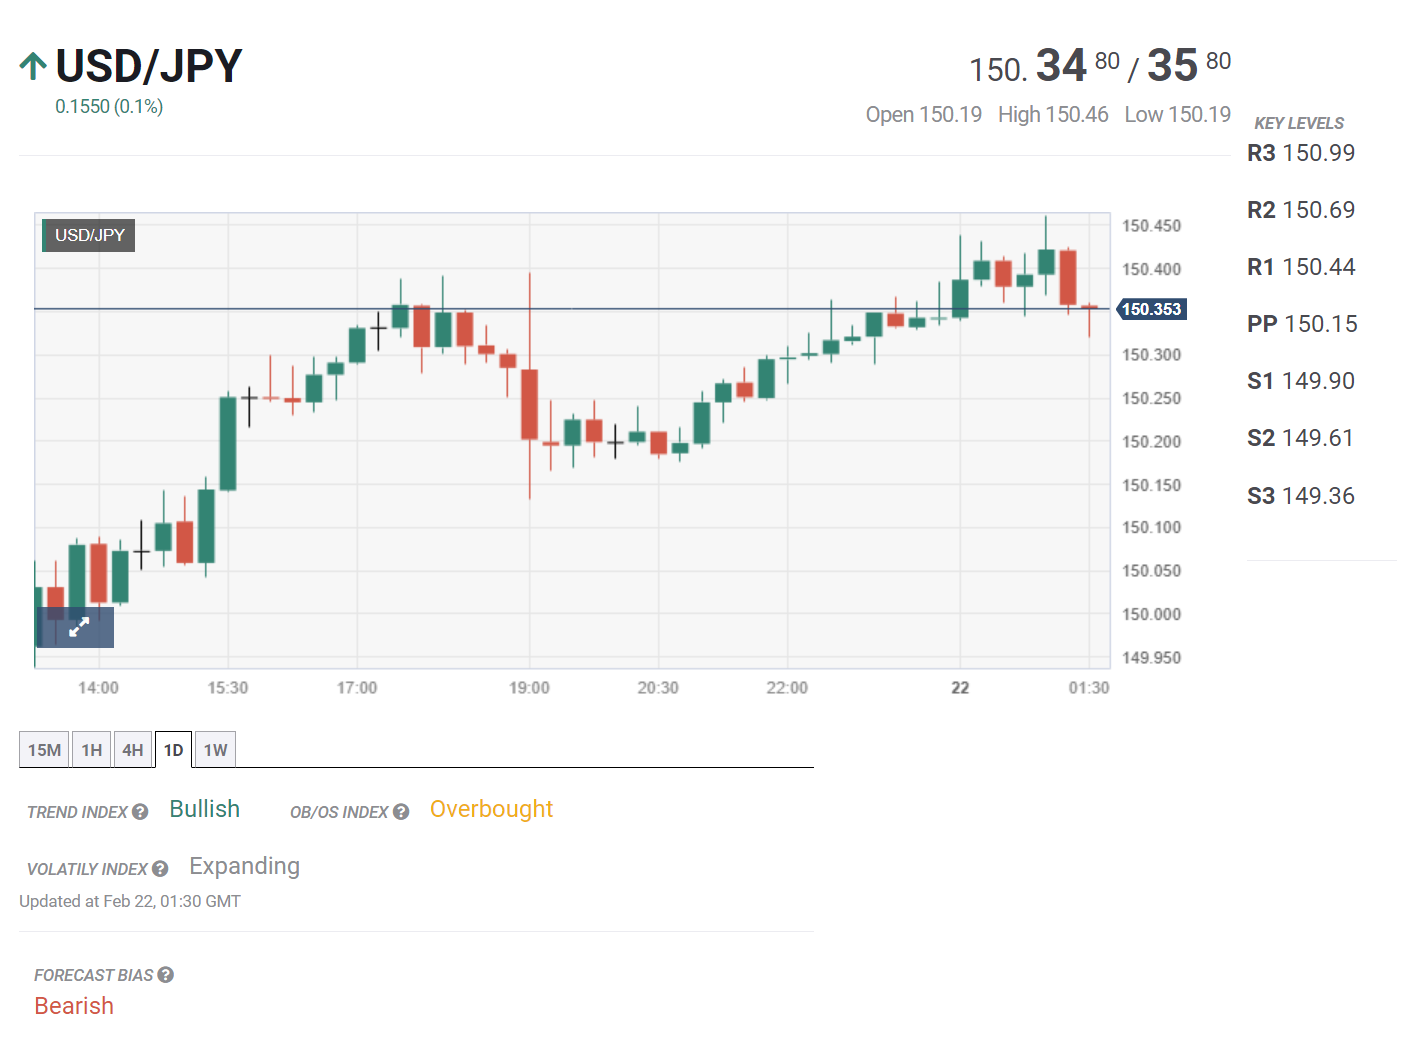Select the 1D timeframe tab
Viewport: 1408px width, 1048px height.
click(x=174, y=750)
